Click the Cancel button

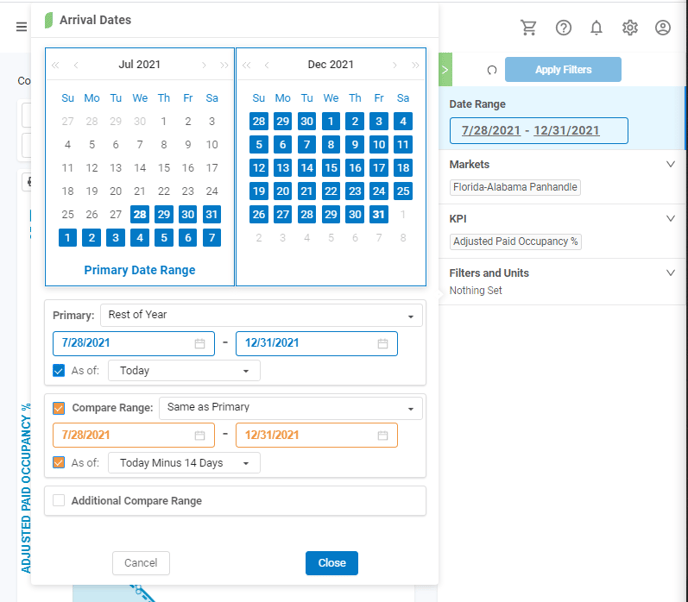141,563
